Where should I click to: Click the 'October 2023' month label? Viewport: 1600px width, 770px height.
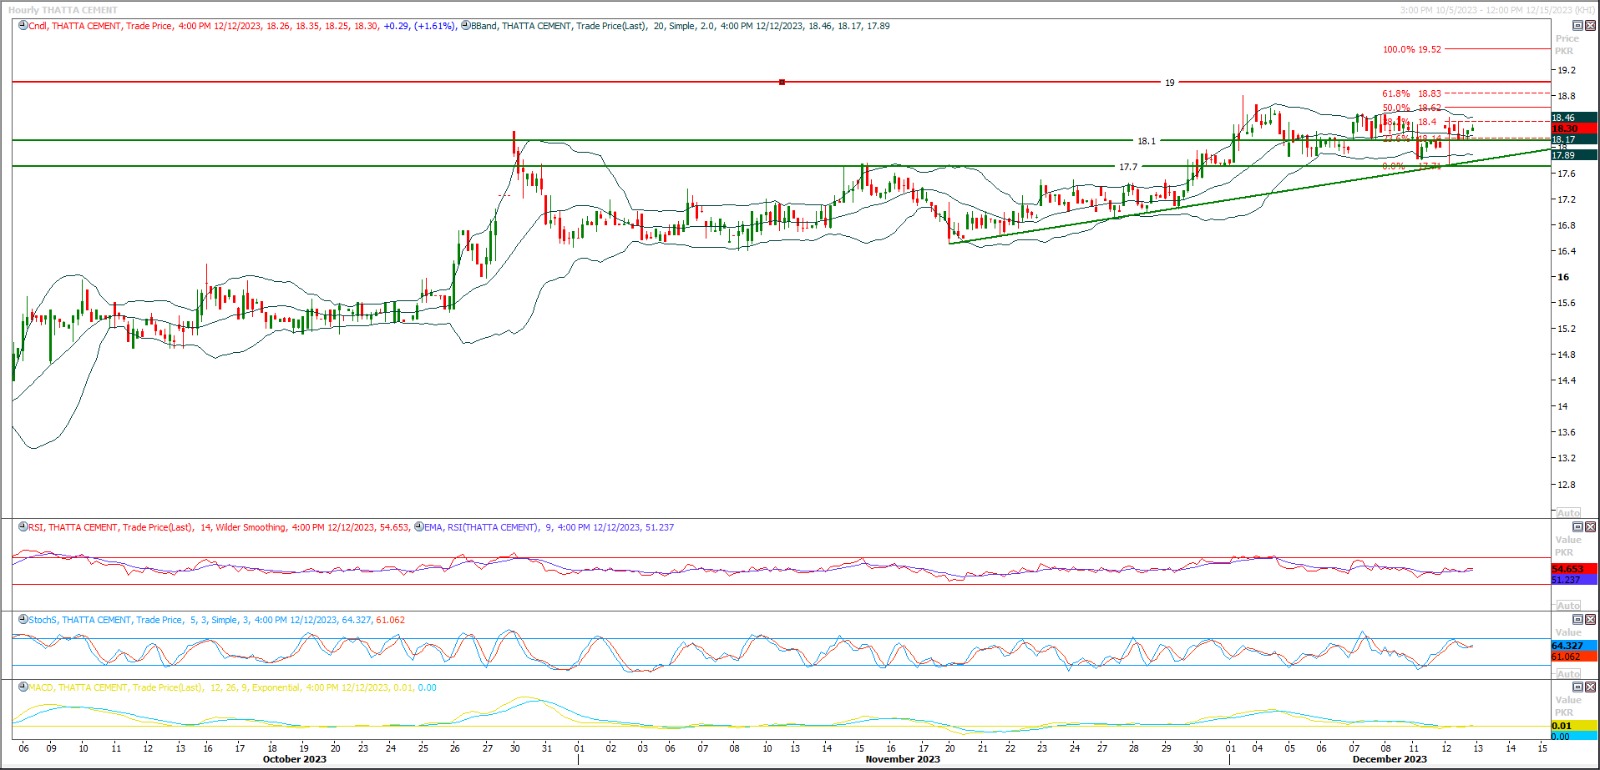point(294,759)
